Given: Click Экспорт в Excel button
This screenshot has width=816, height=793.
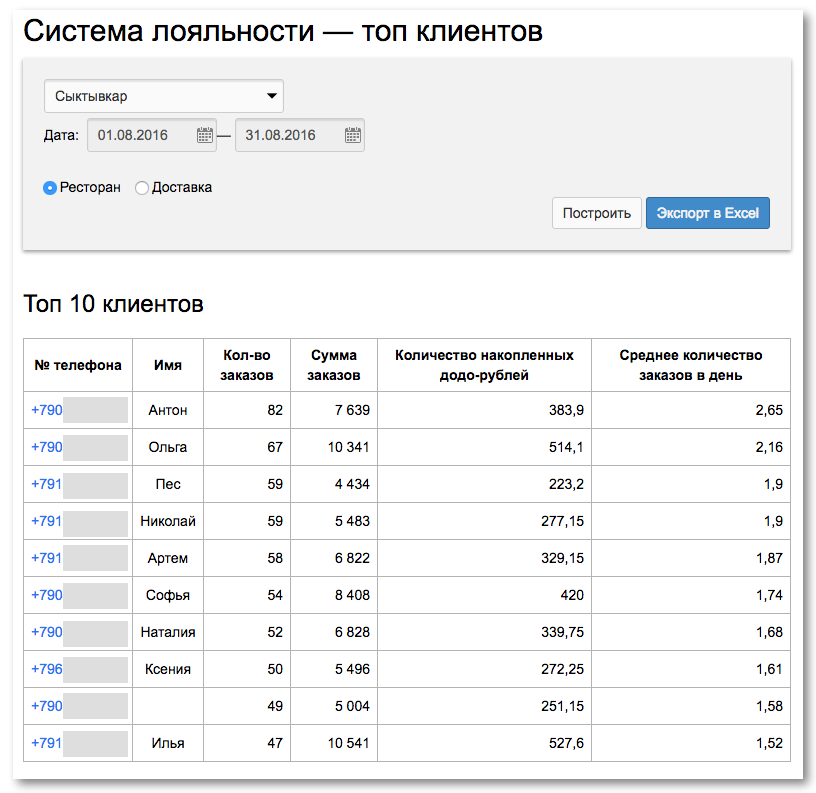Looking at the screenshot, I should 708,213.
